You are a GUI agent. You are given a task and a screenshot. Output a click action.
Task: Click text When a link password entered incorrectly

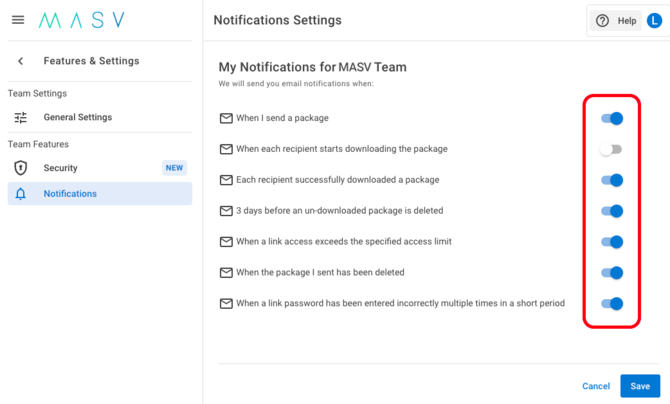point(400,304)
